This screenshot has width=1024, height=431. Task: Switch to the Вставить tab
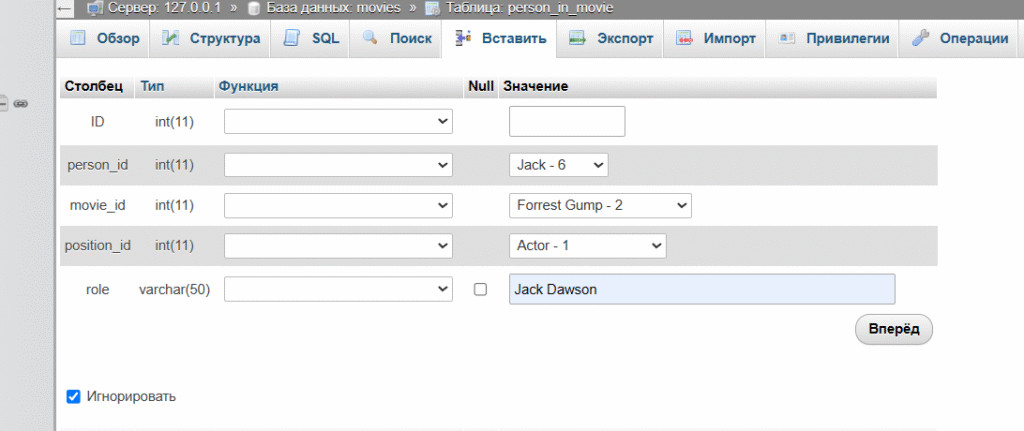click(499, 39)
